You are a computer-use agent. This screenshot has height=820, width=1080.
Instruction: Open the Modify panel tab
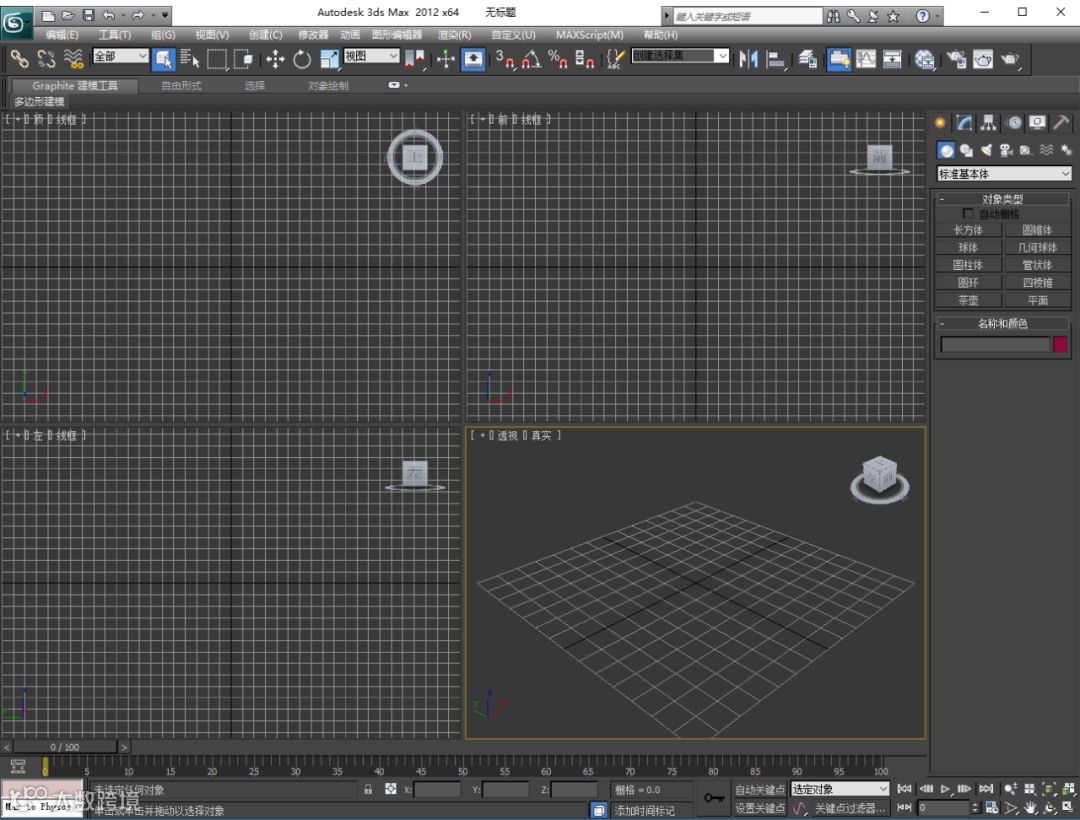[x=964, y=123]
